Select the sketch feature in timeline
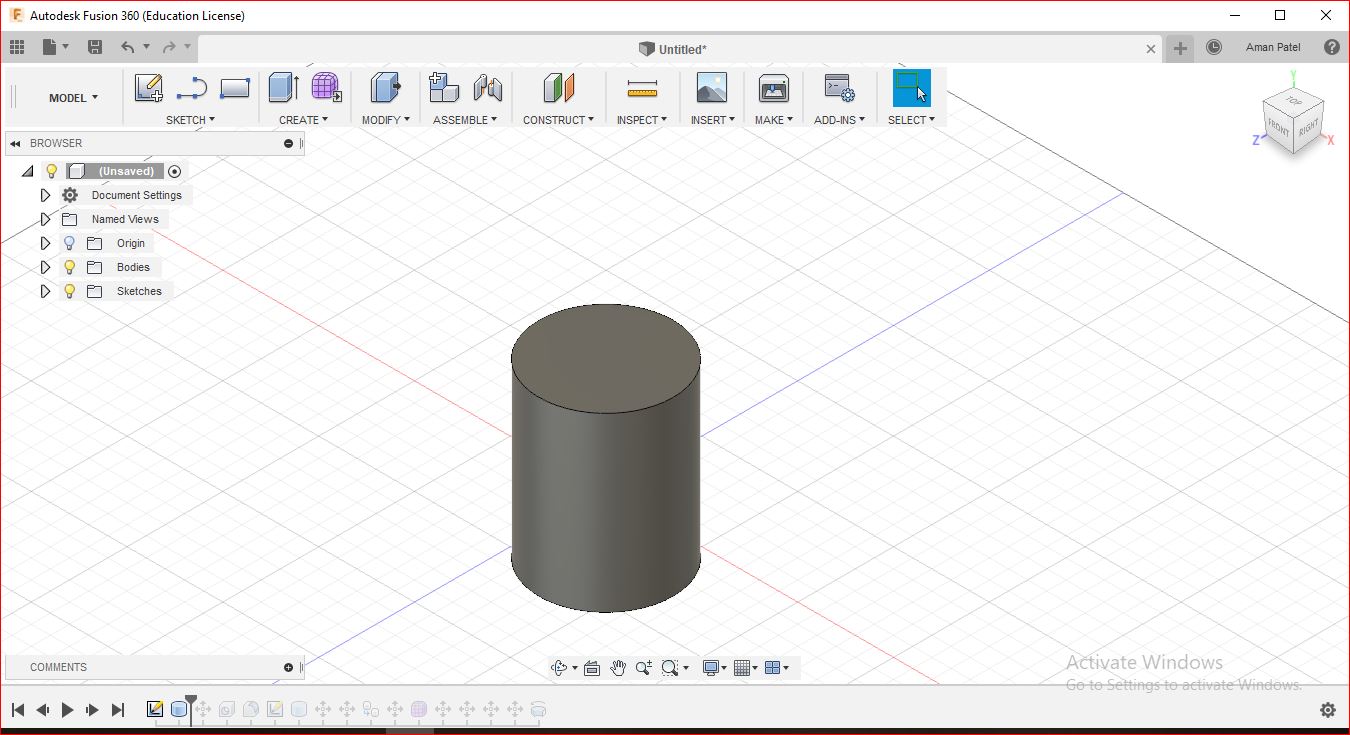Screen dimensions: 1350x735 (155, 709)
